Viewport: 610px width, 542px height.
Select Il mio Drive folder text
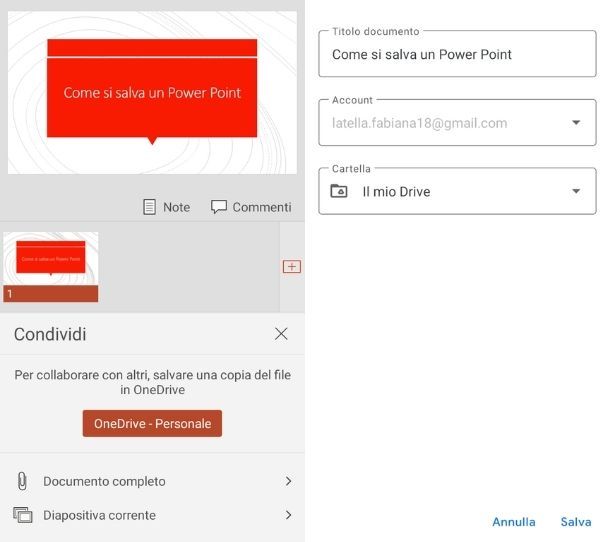point(396,191)
